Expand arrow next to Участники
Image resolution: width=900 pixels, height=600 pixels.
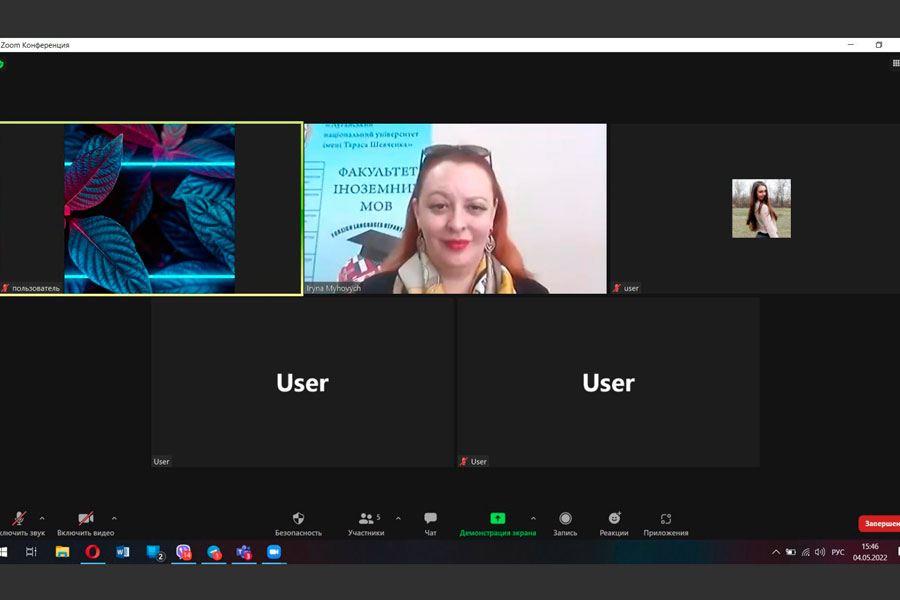pyautogui.click(x=398, y=518)
